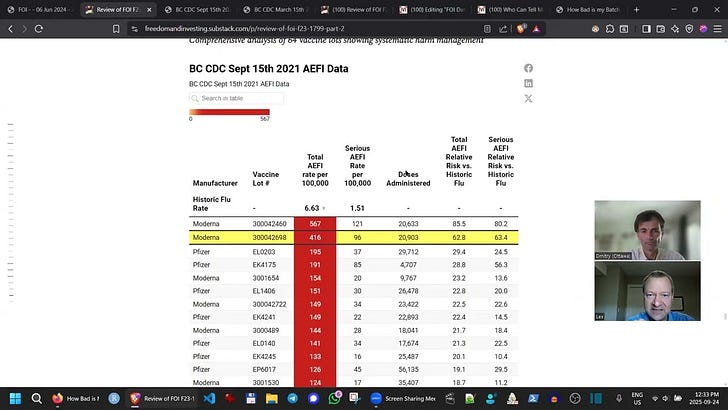Image resolution: width=728 pixels, height=410 pixels.
Task: Click lot number EK4175
Action: 264,265
